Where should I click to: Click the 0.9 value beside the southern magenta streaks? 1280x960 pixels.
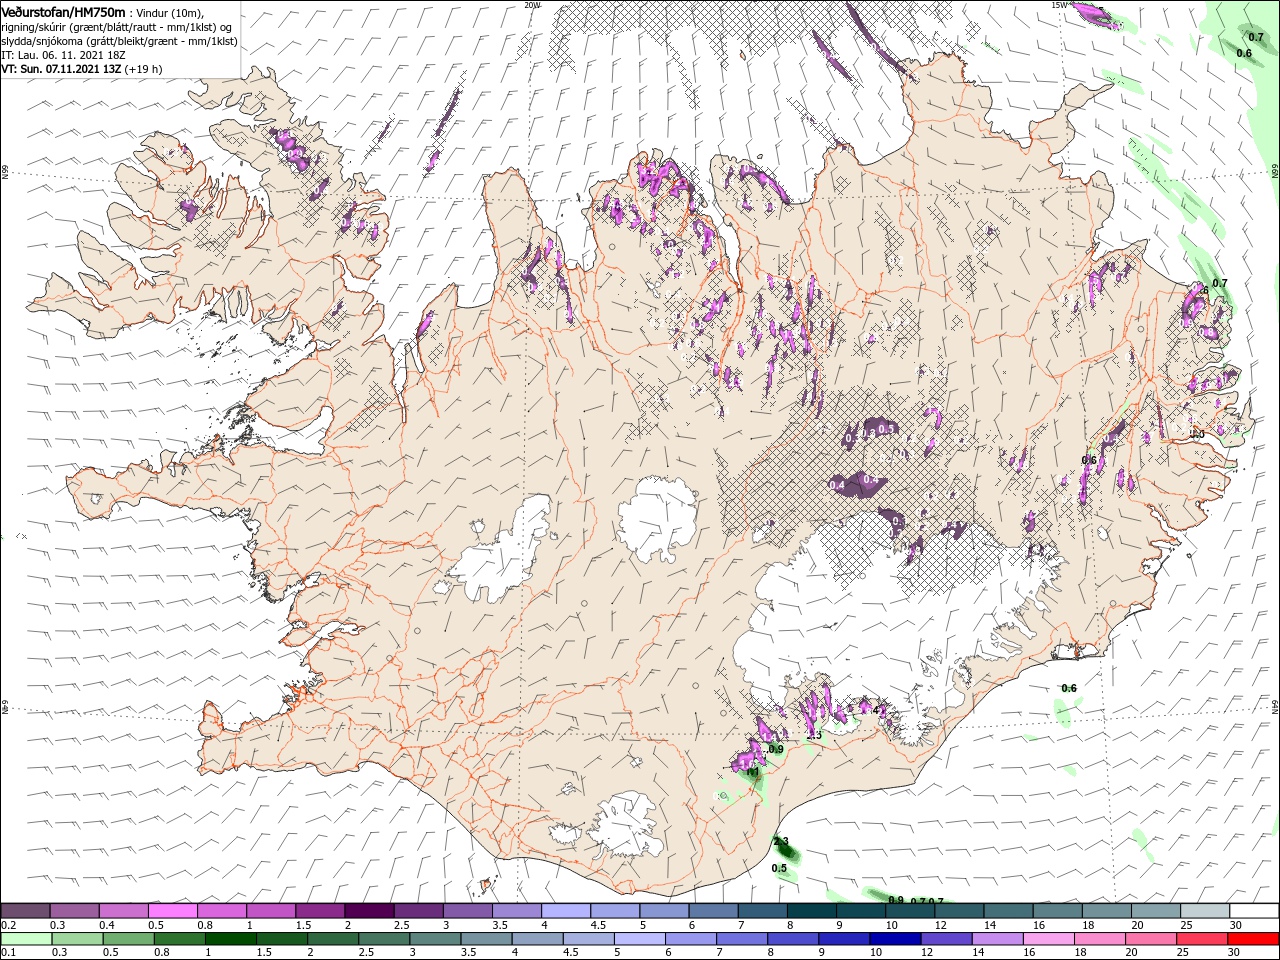(x=776, y=749)
